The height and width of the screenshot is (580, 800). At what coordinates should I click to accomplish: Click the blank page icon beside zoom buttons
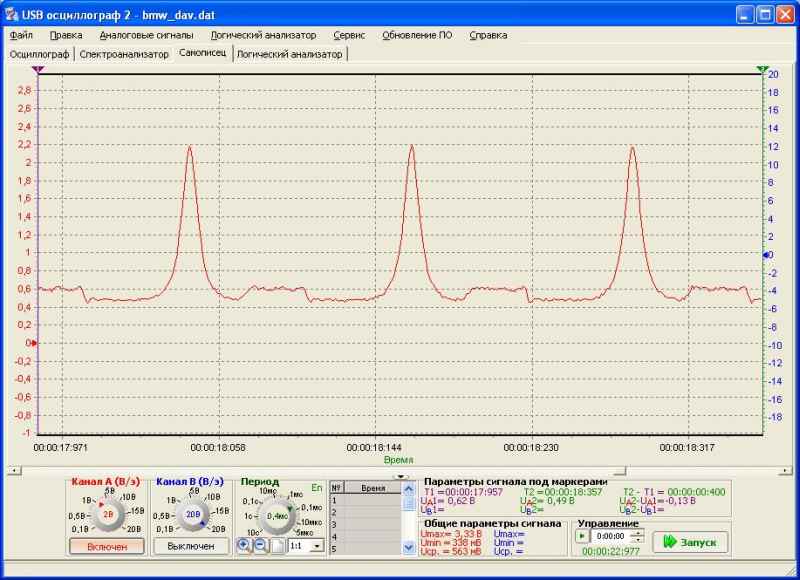[x=277, y=546]
